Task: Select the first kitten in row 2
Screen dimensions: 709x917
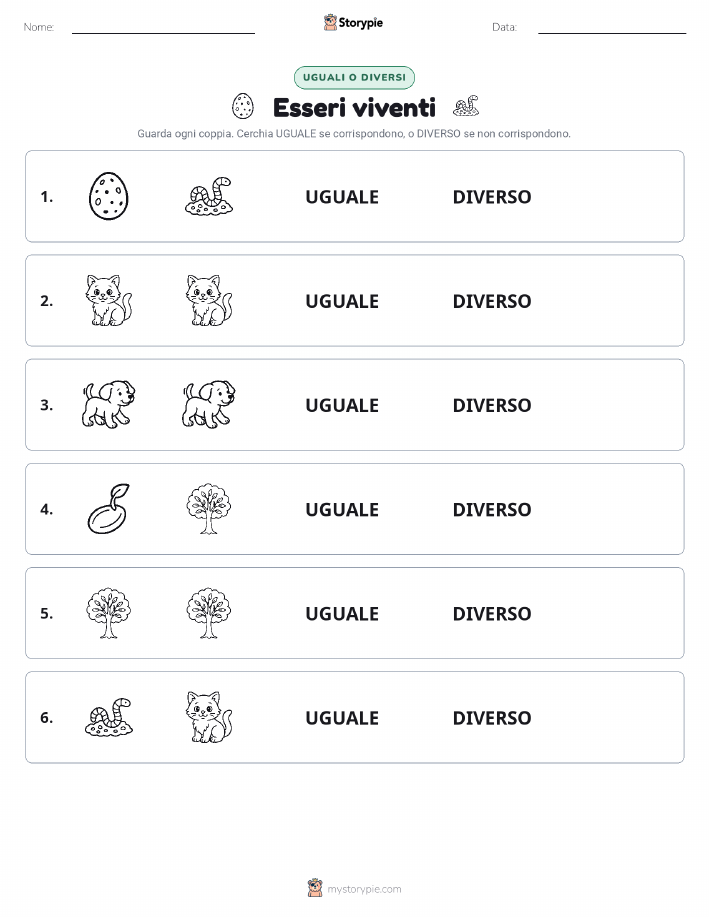Action: point(109,300)
